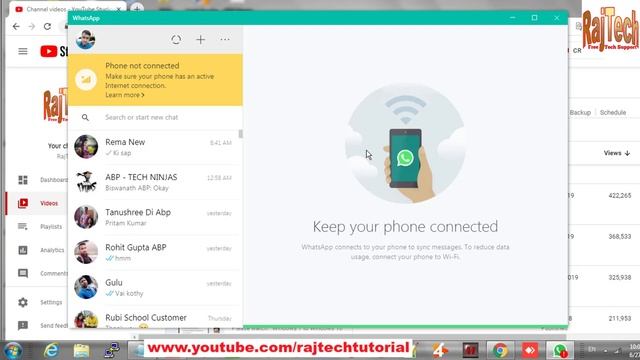Open WhatsApp three-dot menu
This screenshot has height=360, width=640.
coord(225,40)
